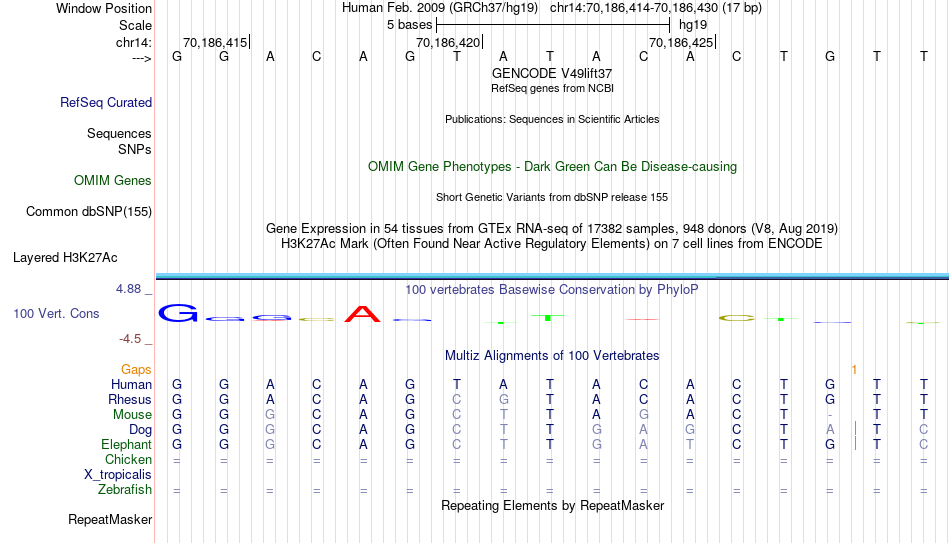Click the SNPs track label
Image resolution: width=950 pixels, height=543 pixels.
tap(135, 150)
